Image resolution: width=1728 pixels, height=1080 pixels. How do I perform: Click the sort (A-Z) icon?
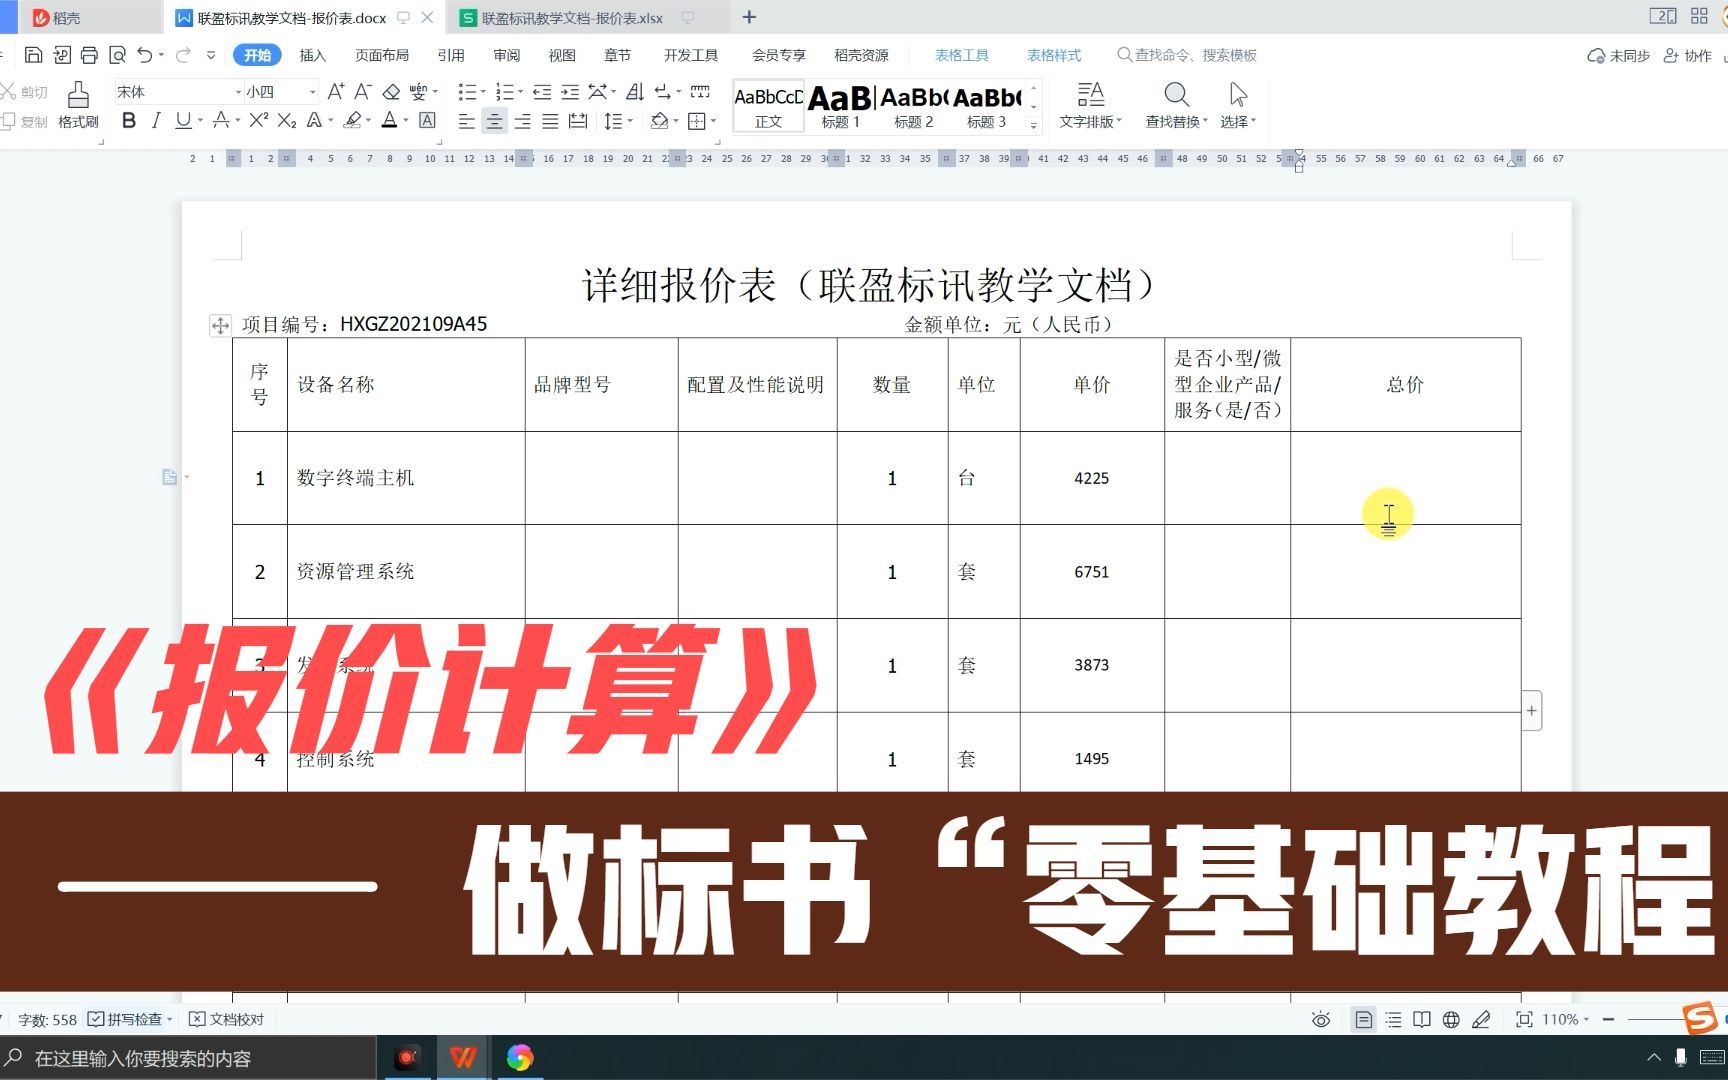635,92
